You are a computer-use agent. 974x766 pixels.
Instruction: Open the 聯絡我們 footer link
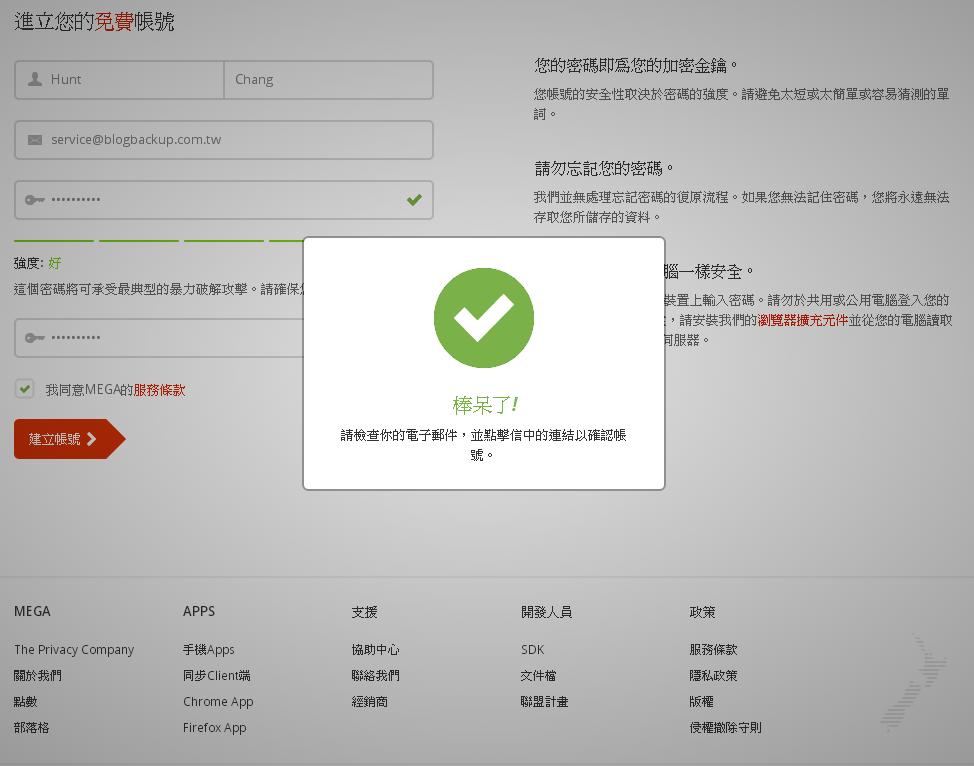375,675
